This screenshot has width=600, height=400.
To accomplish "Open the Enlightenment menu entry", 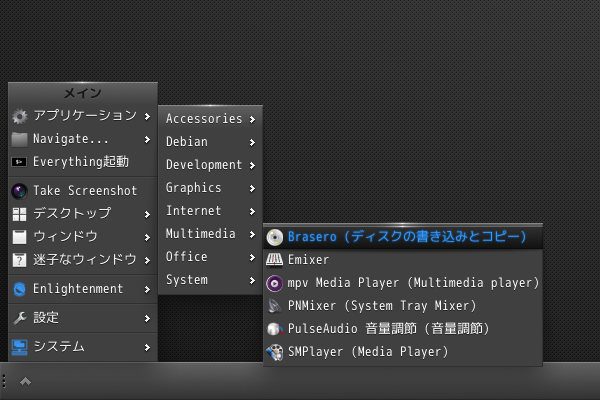I will tap(83, 289).
